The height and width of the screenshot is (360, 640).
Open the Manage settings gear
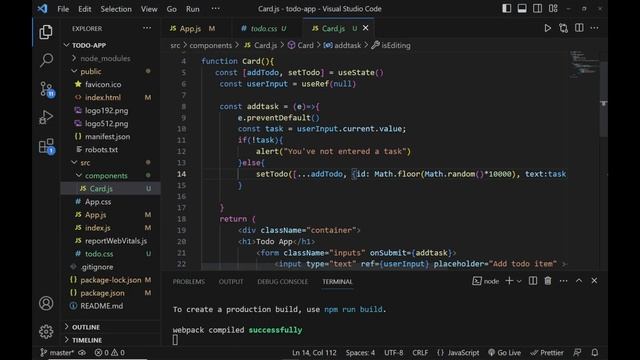click(x=46, y=331)
